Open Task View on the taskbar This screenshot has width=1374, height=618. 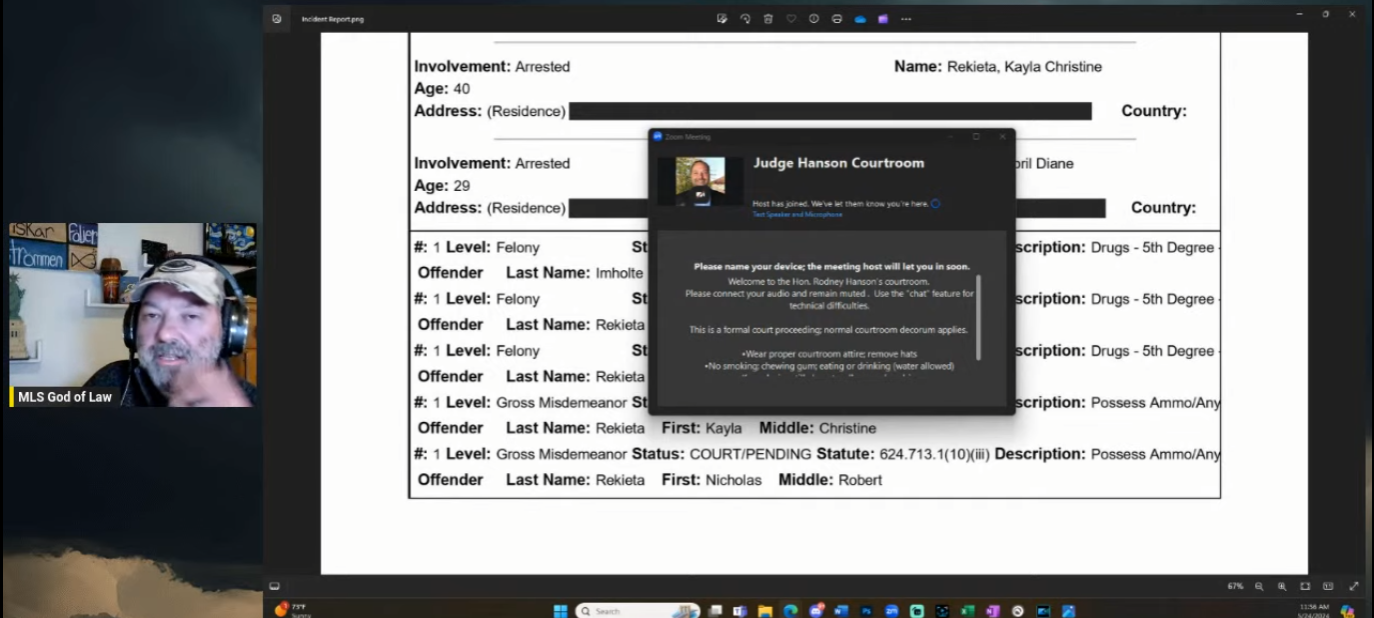click(x=715, y=610)
